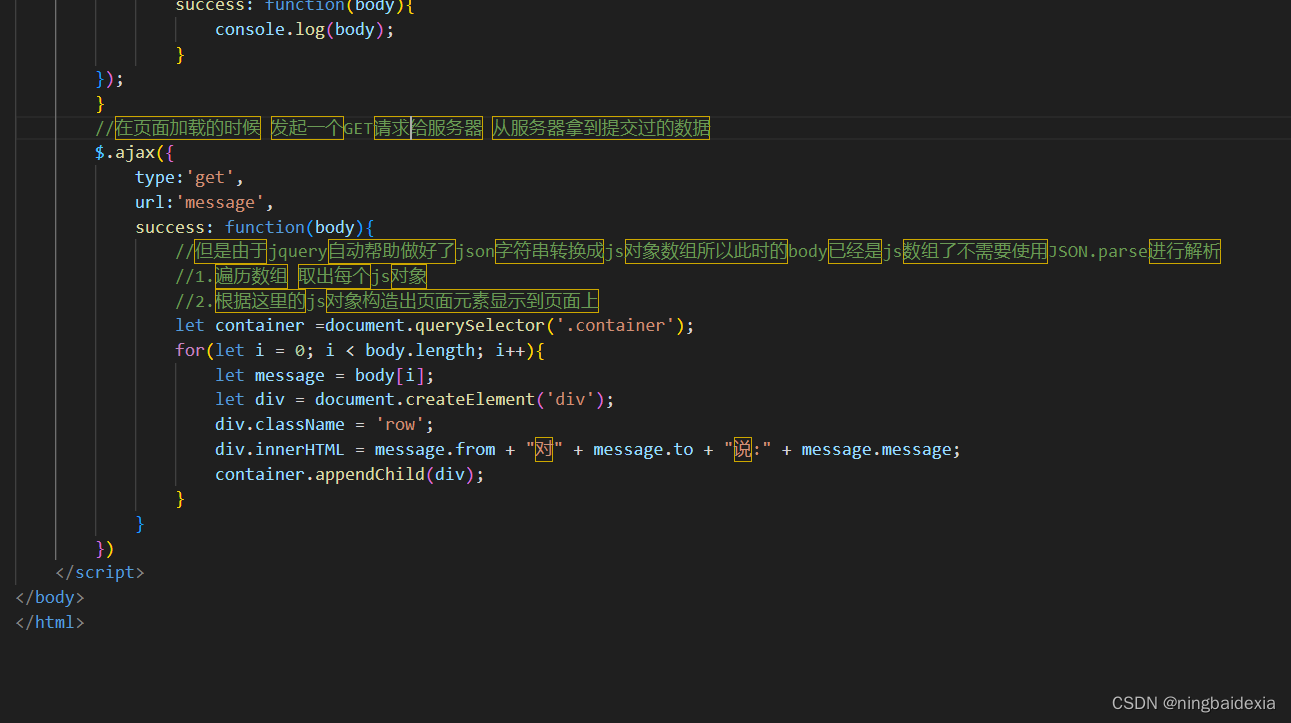Click the jquery JSON.parse comment line
The image size is (1291, 723).
pos(698,251)
